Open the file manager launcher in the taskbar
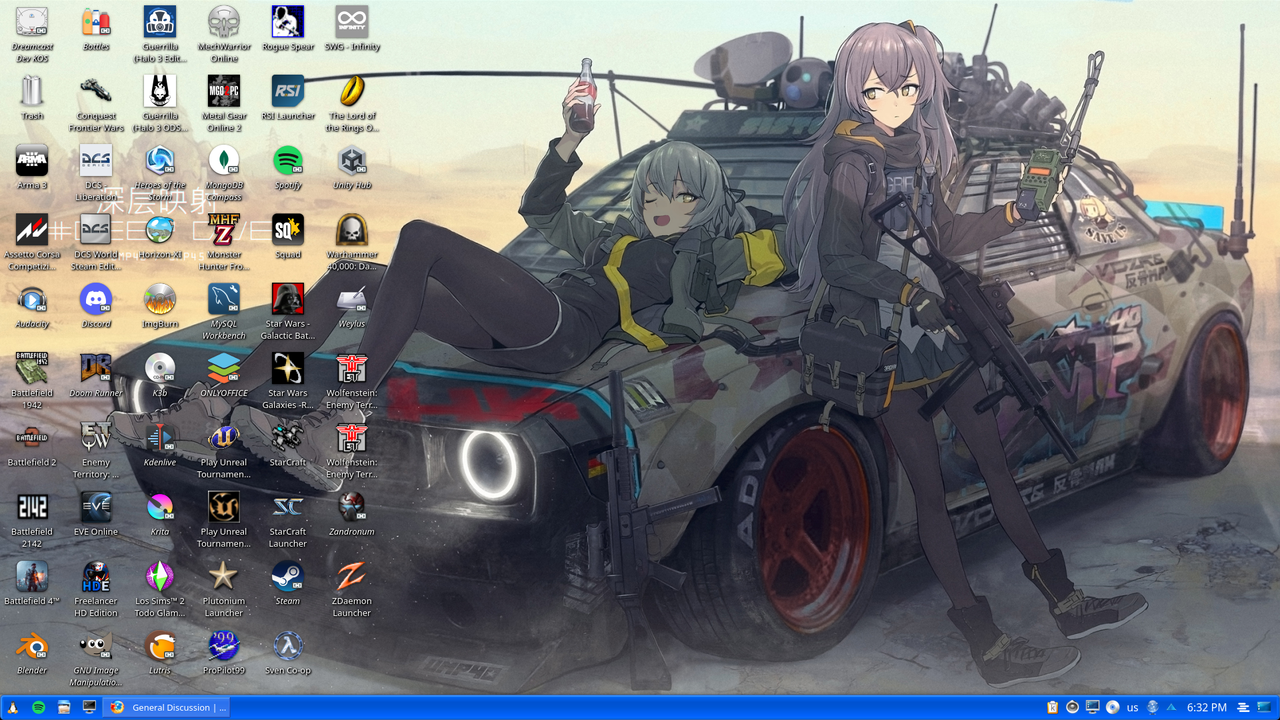The image size is (1280, 720). click(64, 708)
